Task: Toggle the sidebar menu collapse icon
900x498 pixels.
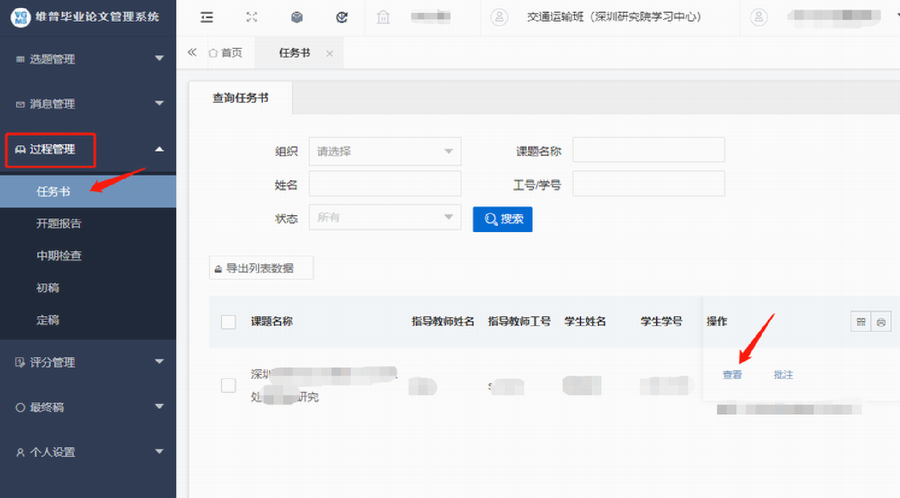Action: click(x=207, y=17)
